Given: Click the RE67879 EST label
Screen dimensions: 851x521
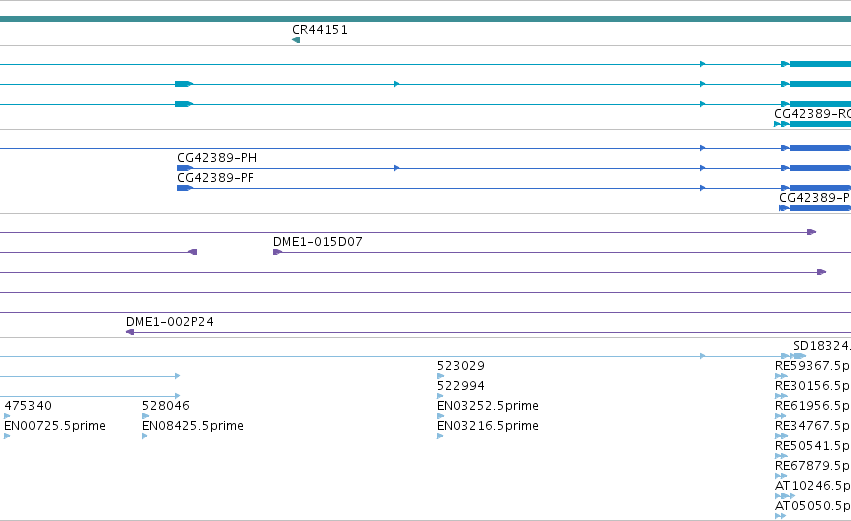Looking at the screenshot, I should click(x=812, y=466).
